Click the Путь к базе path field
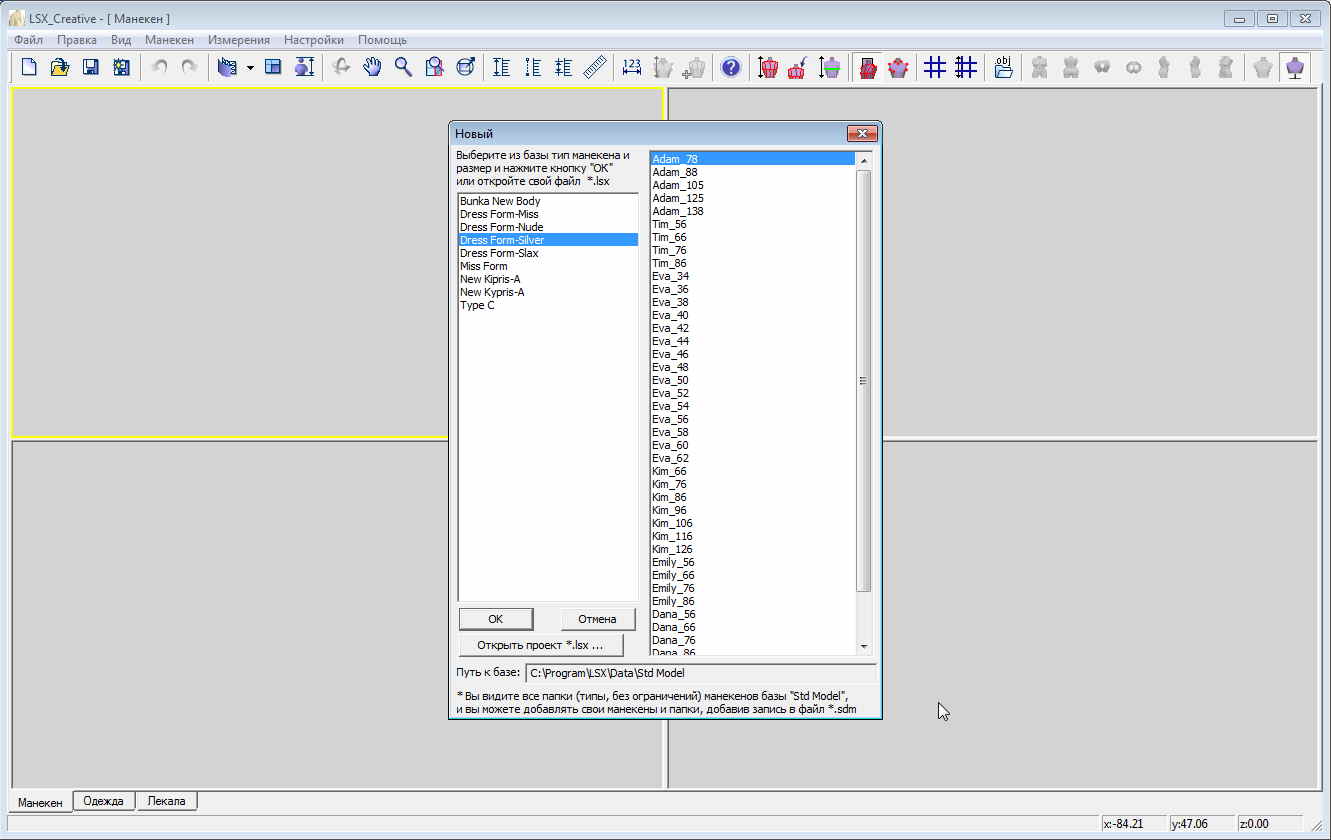The height and width of the screenshot is (840, 1331). coord(700,673)
